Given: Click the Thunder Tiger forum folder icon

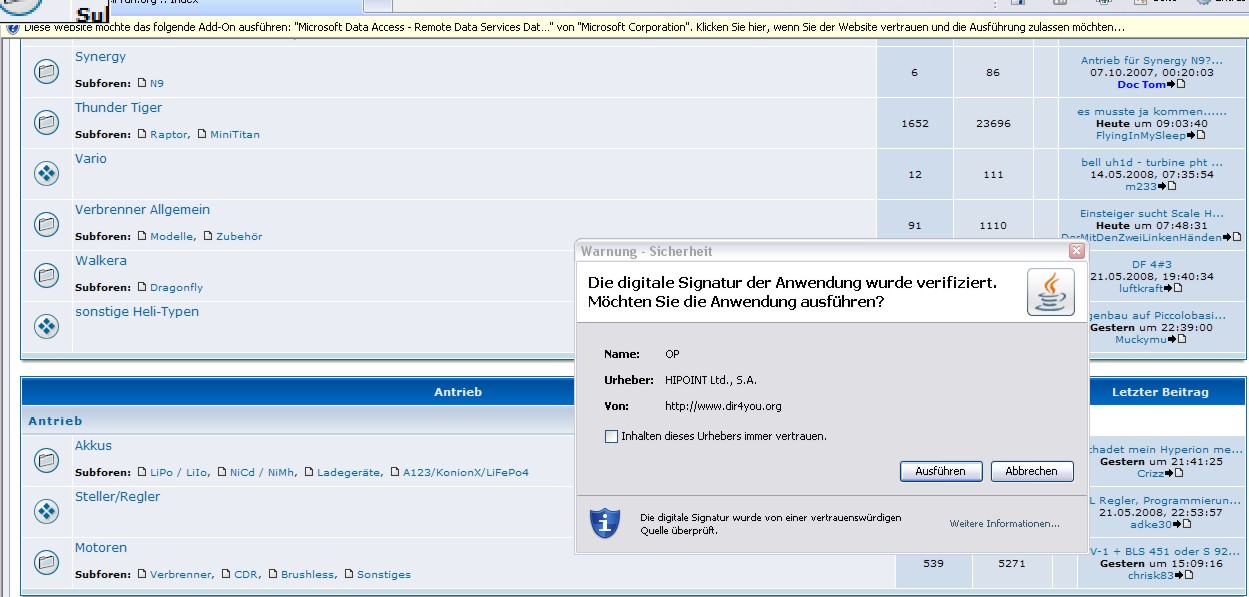Looking at the screenshot, I should (46, 123).
